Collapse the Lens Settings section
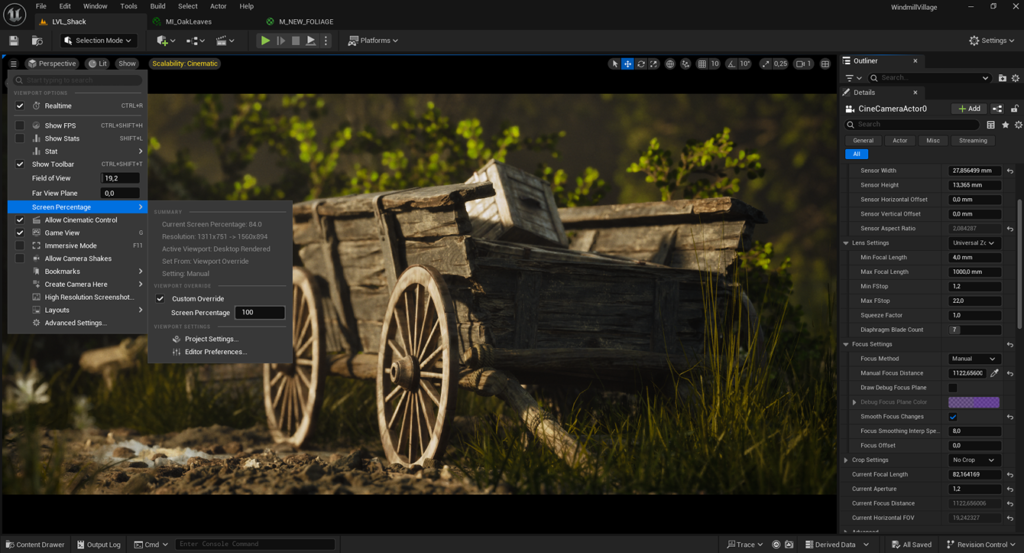The image size is (1024, 553). (x=846, y=243)
